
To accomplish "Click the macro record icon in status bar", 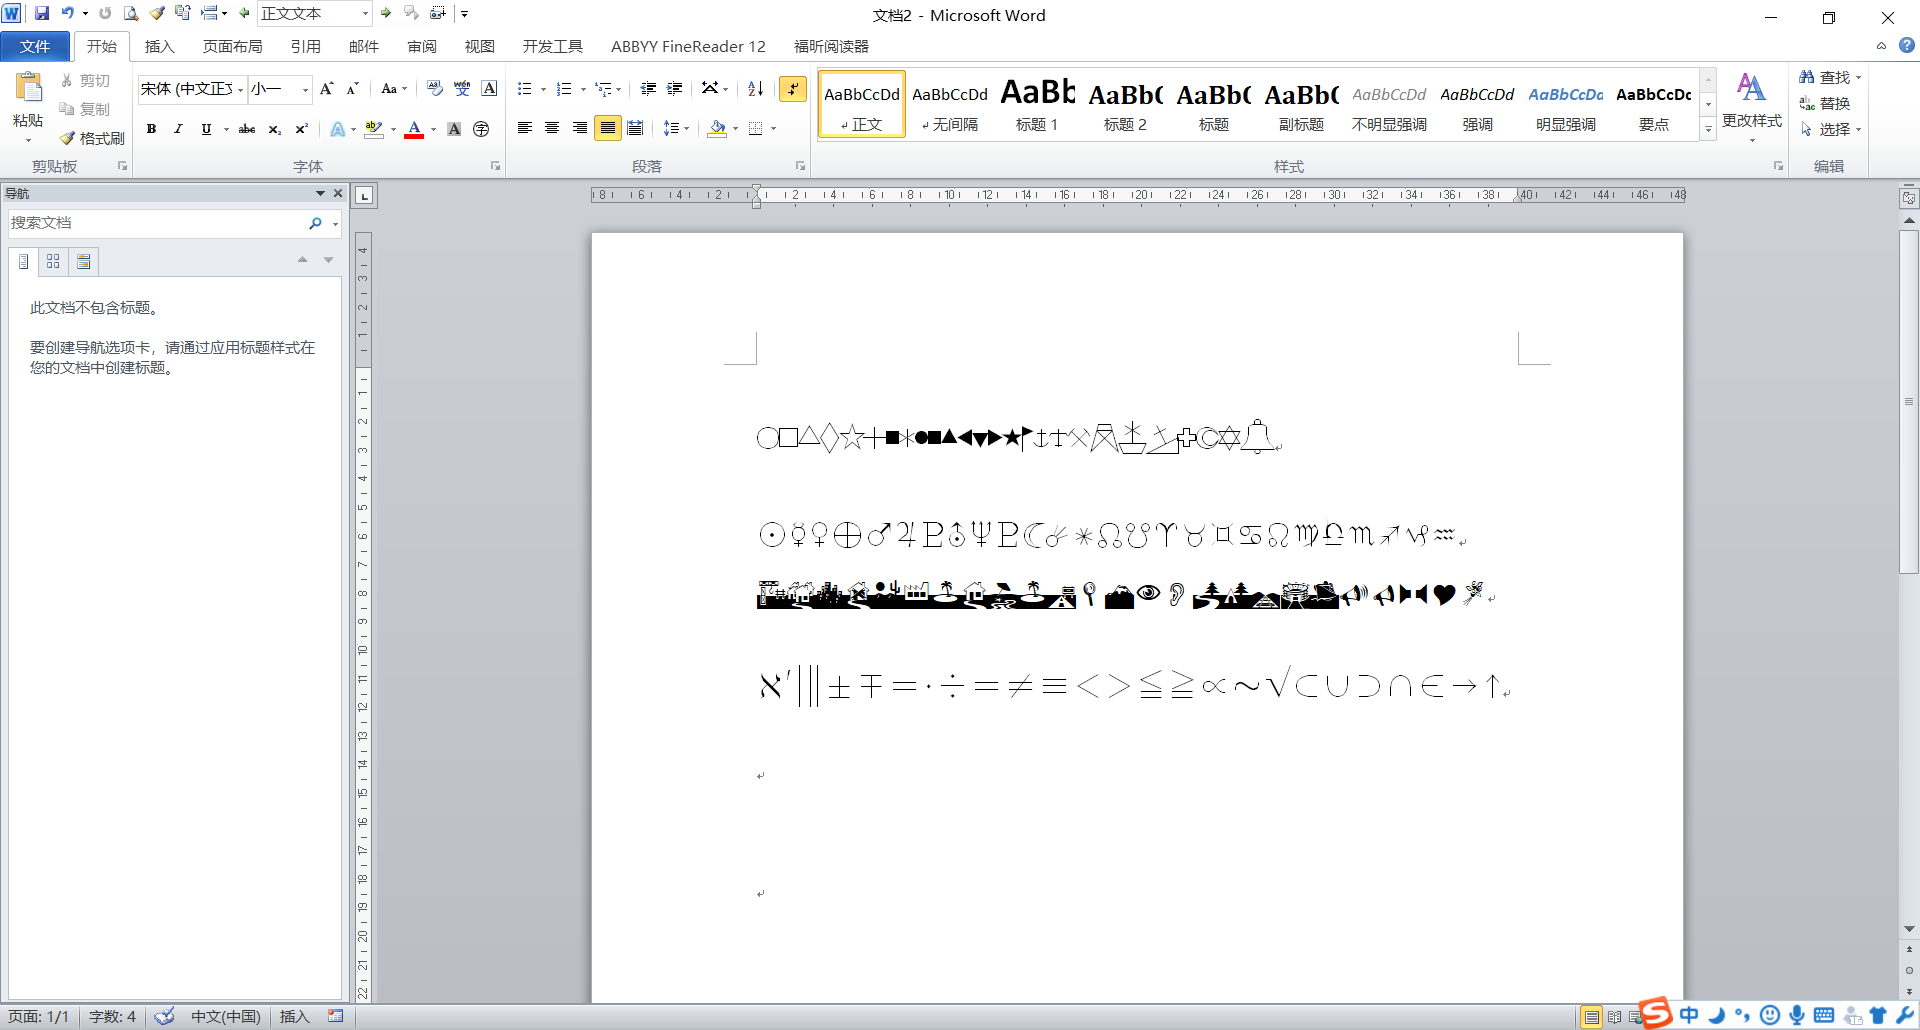I will point(336,1016).
